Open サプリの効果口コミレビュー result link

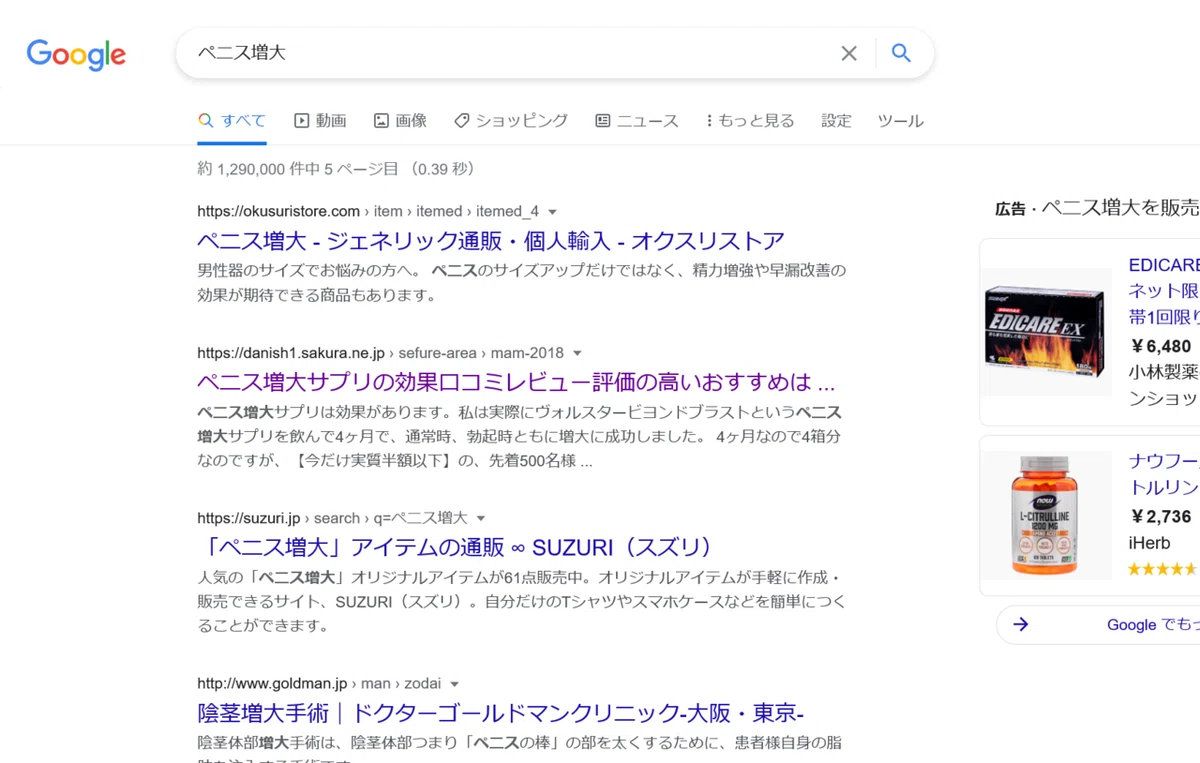coord(516,383)
